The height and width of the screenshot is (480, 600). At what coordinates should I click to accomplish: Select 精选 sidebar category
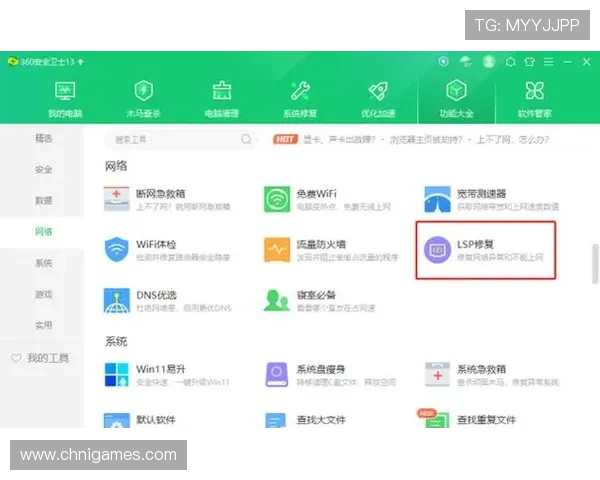click(x=43, y=138)
